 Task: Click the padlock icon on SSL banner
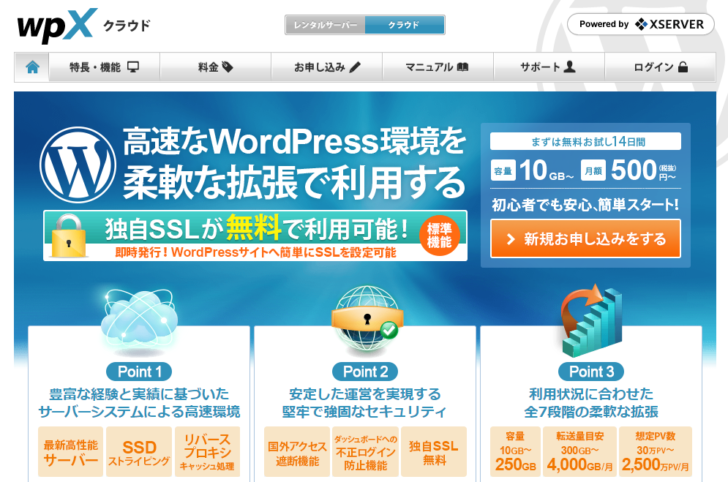(68, 236)
